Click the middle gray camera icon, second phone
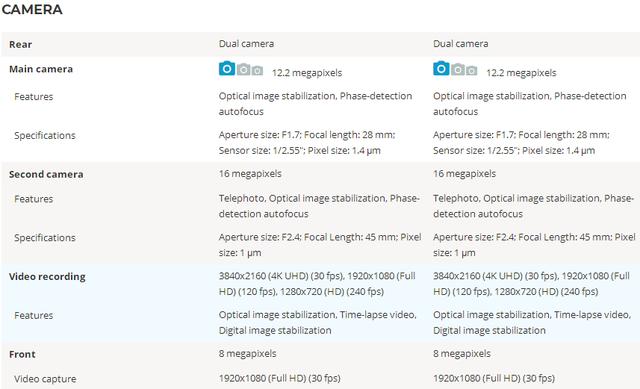Viewport: 640px width, 389px height. [458, 69]
